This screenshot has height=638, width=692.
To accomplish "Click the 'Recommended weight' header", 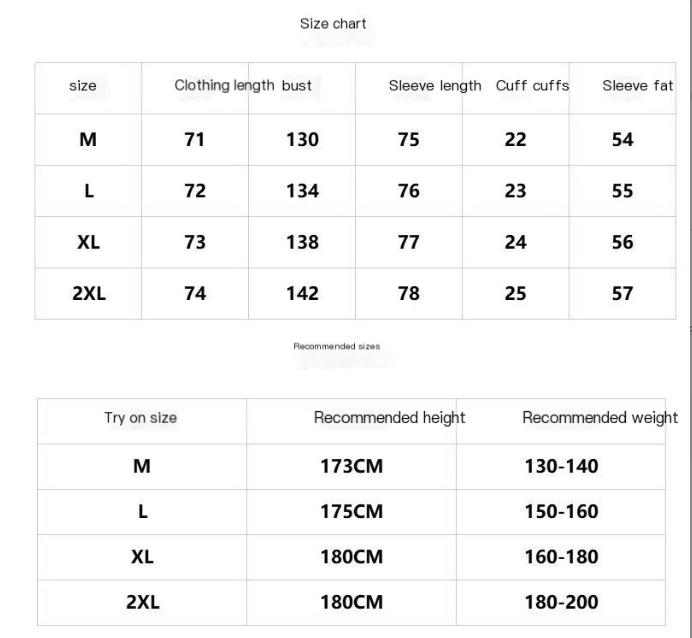I will 599,418.
